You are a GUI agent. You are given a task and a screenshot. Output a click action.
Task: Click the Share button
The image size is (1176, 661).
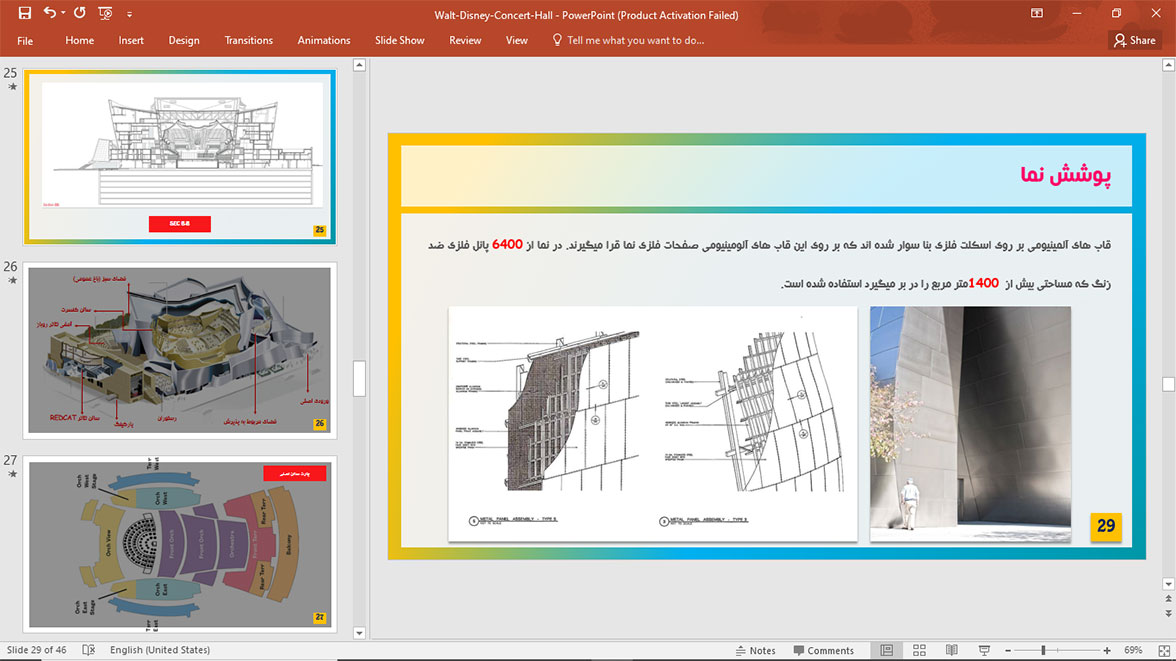point(1135,41)
